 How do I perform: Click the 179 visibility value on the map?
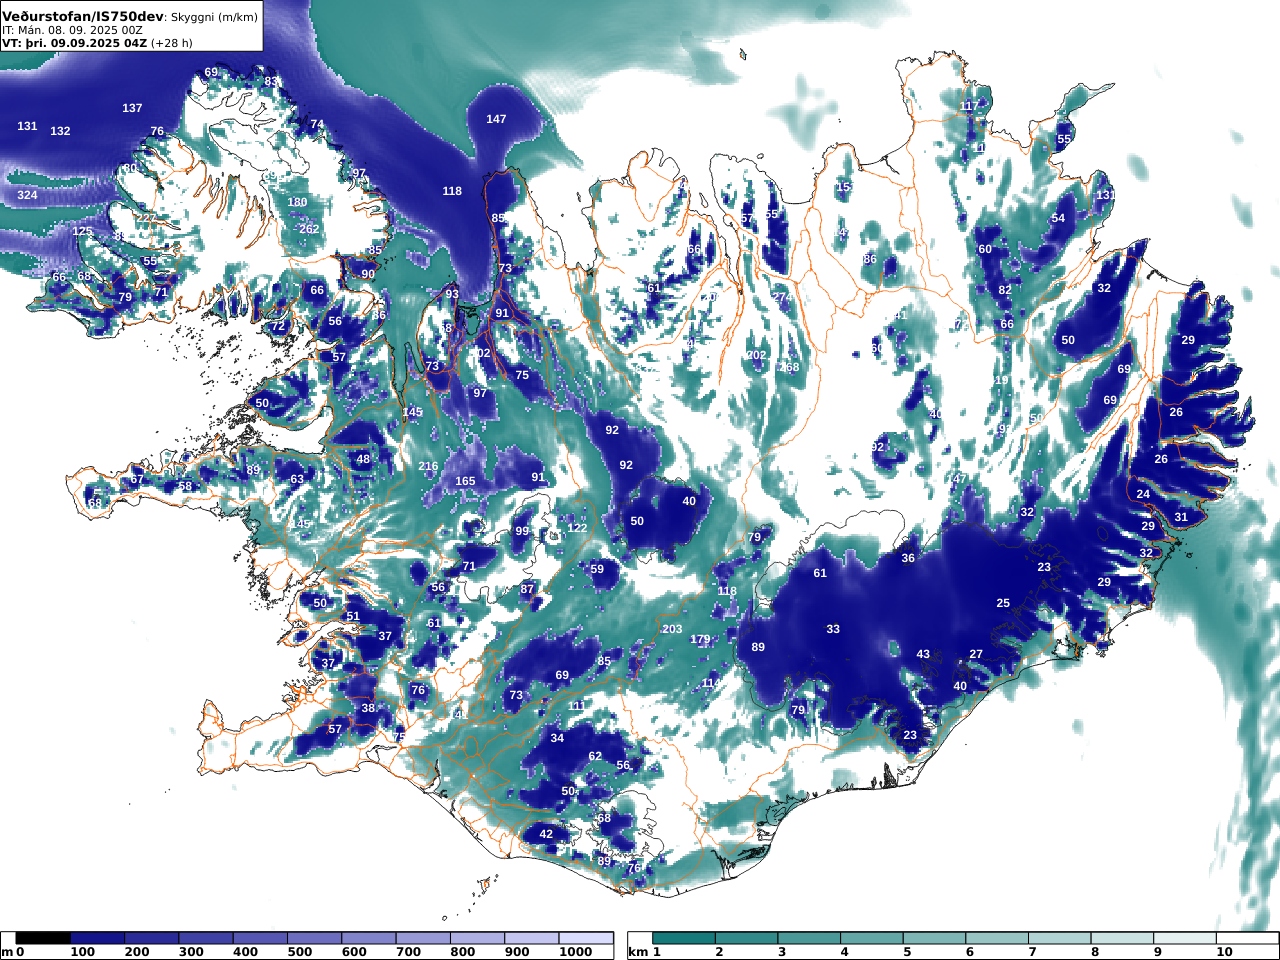pos(700,639)
